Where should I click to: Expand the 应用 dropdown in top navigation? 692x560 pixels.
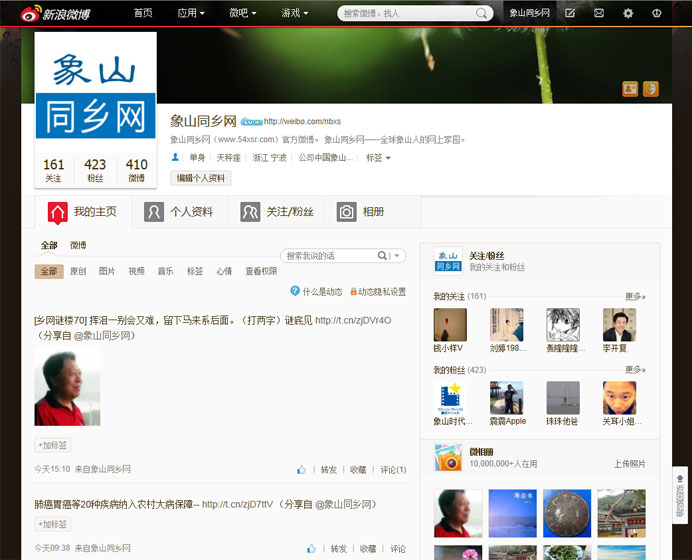[x=190, y=13]
